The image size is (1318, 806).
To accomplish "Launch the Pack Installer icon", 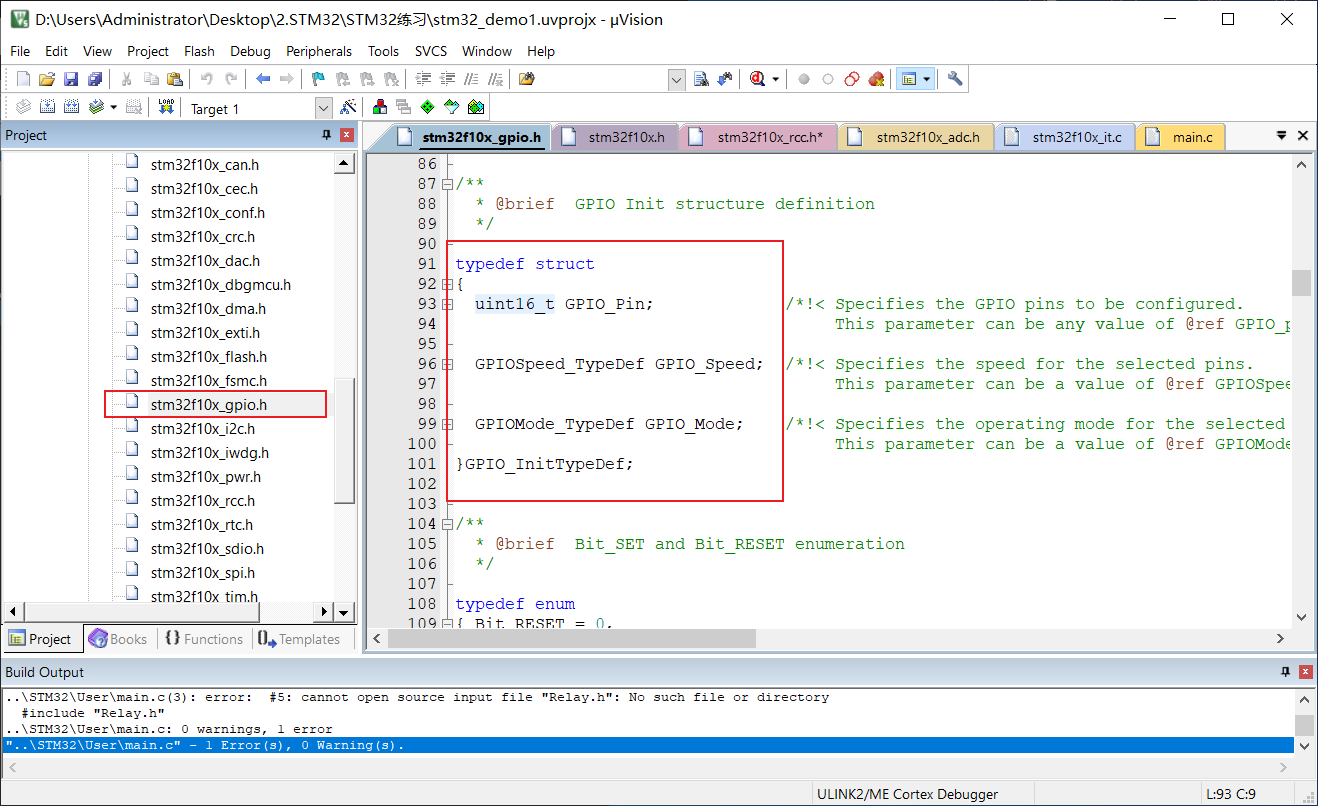I will (x=476, y=107).
